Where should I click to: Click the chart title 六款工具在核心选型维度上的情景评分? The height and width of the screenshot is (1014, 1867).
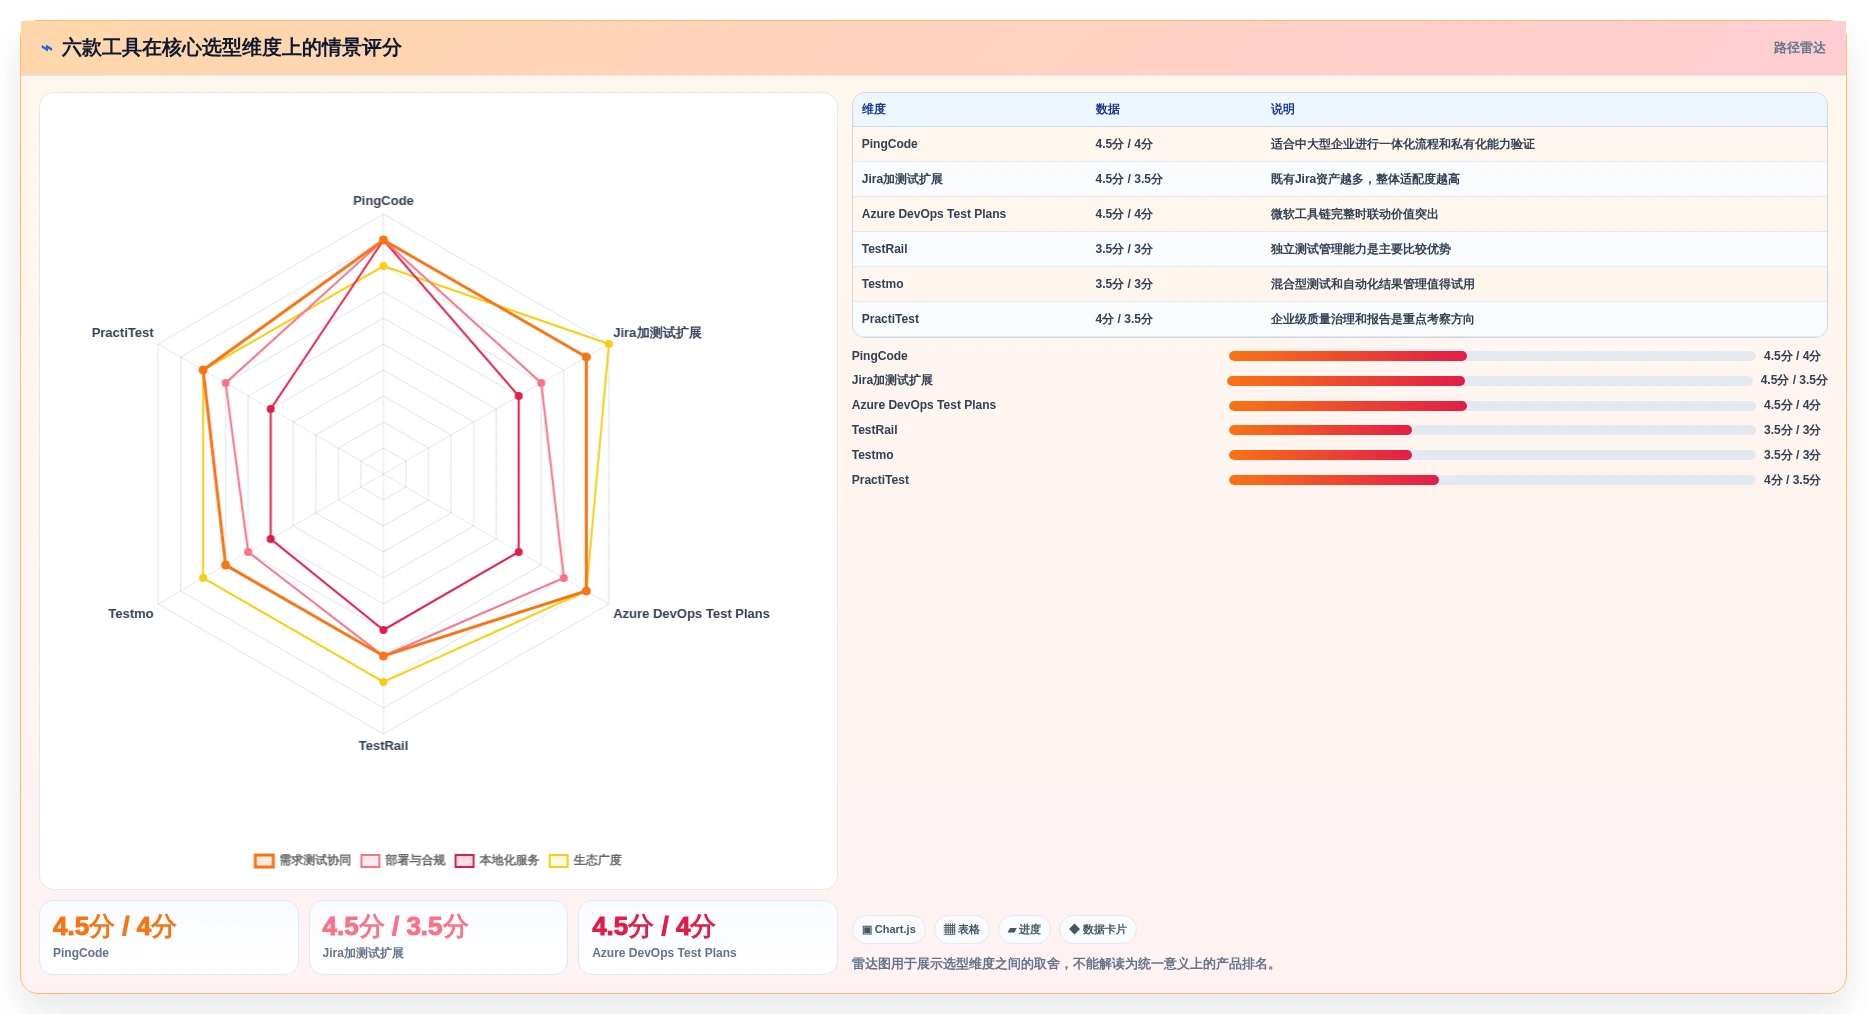click(x=231, y=48)
